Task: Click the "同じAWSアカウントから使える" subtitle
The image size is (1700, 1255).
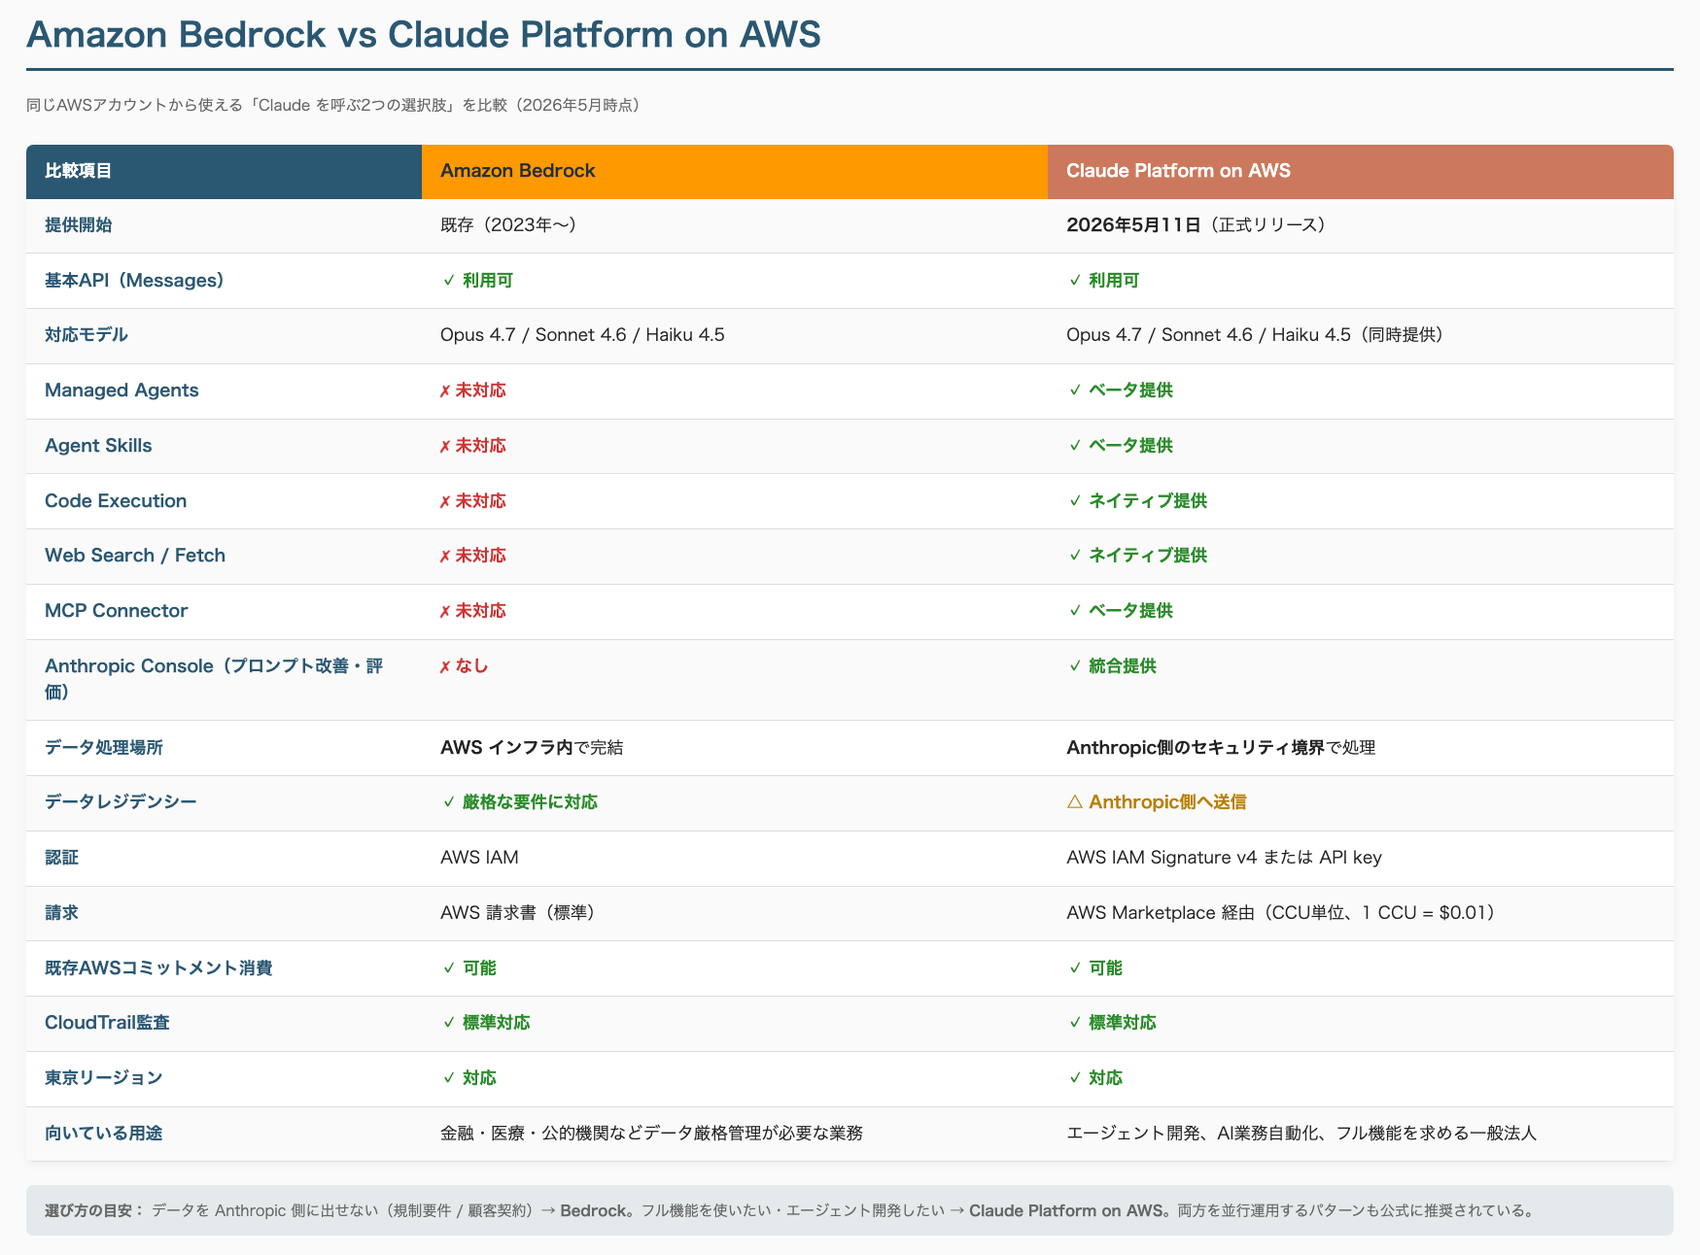Action: (x=333, y=105)
